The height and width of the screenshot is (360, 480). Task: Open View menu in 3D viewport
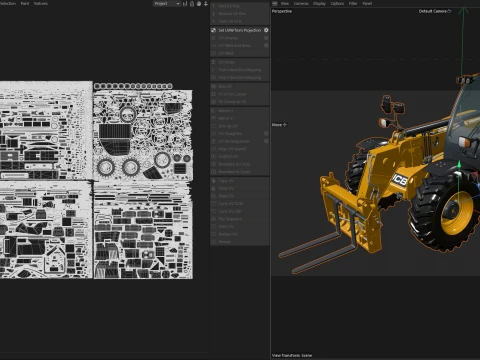tap(284, 4)
